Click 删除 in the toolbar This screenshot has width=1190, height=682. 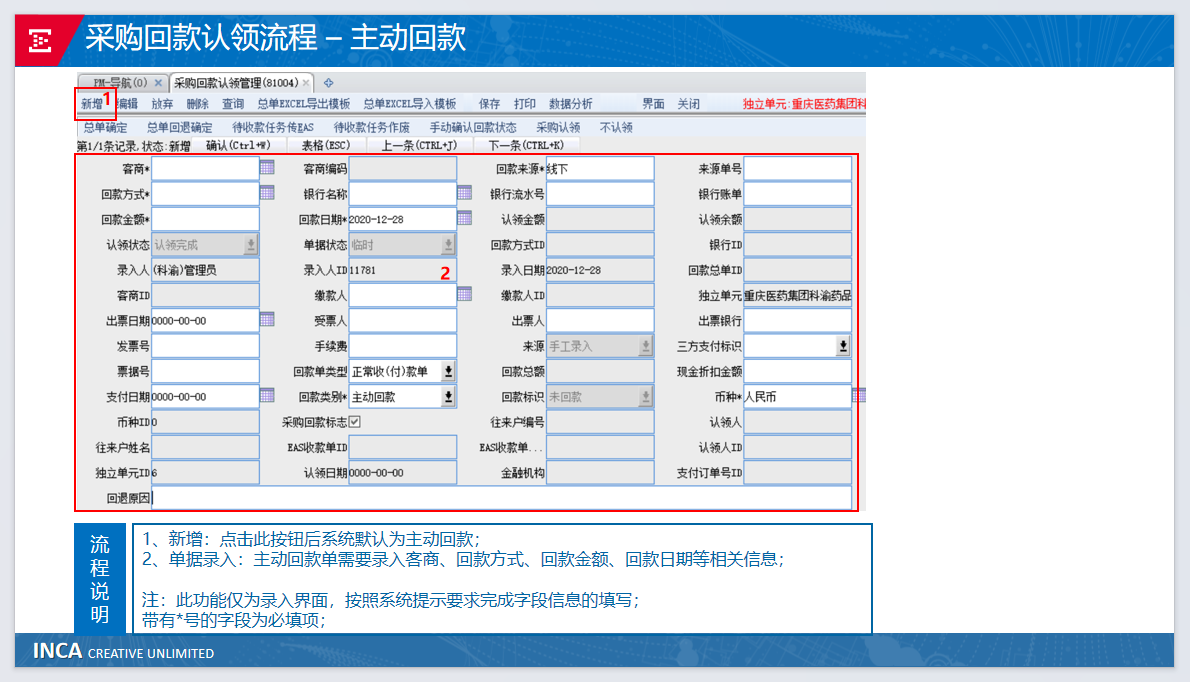point(197,104)
